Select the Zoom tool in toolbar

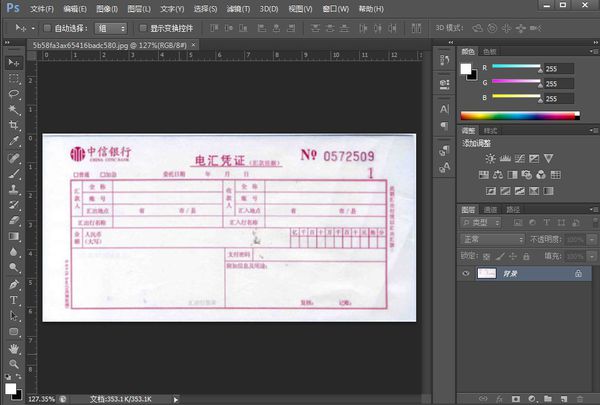point(14,364)
